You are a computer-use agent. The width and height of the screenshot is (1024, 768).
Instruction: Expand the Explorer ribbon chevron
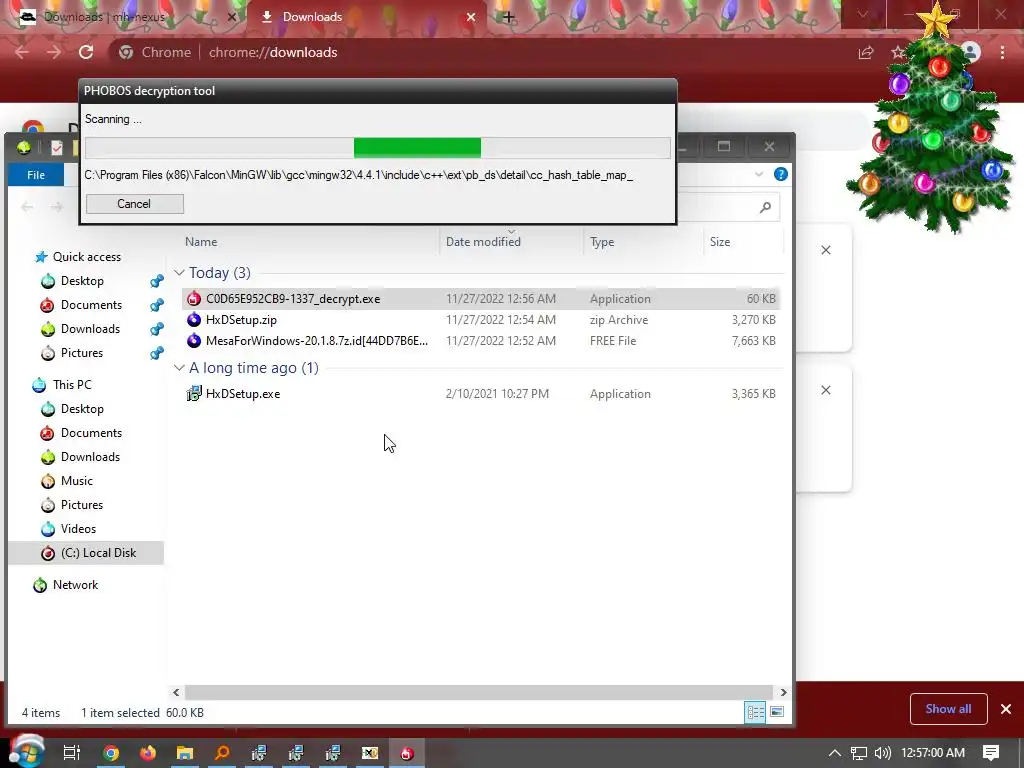759,174
